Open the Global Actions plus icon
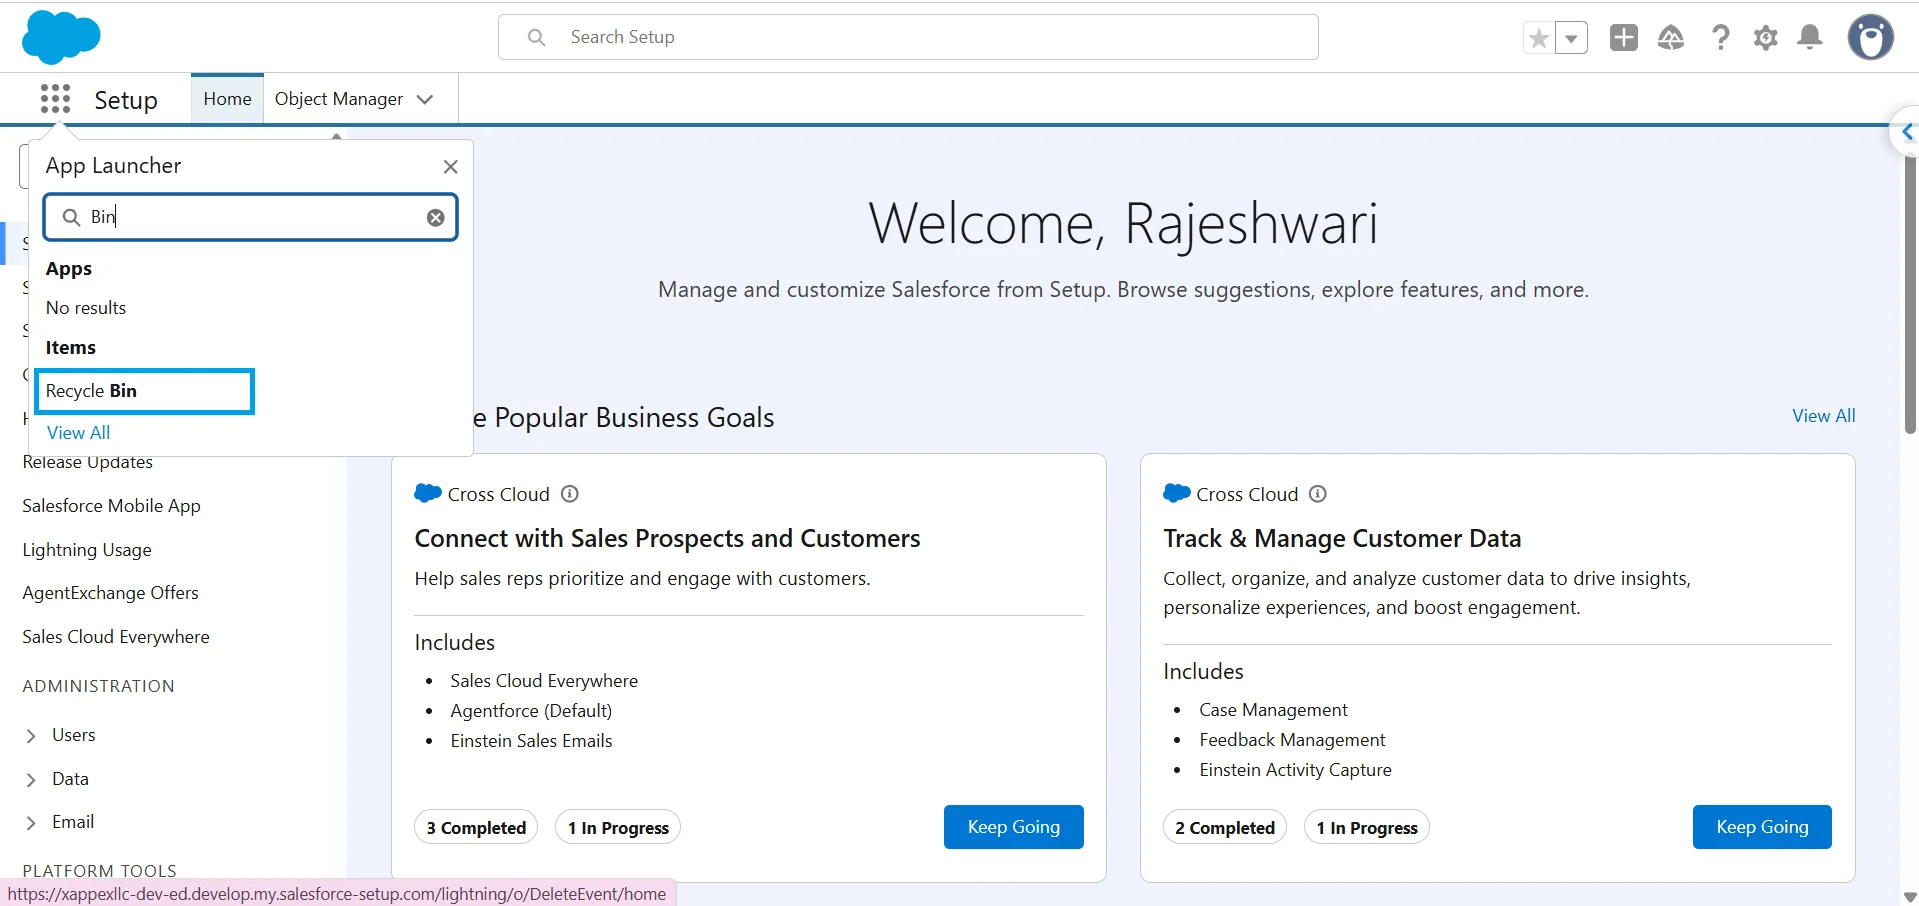The width and height of the screenshot is (1919, 906). (1624, 38)
